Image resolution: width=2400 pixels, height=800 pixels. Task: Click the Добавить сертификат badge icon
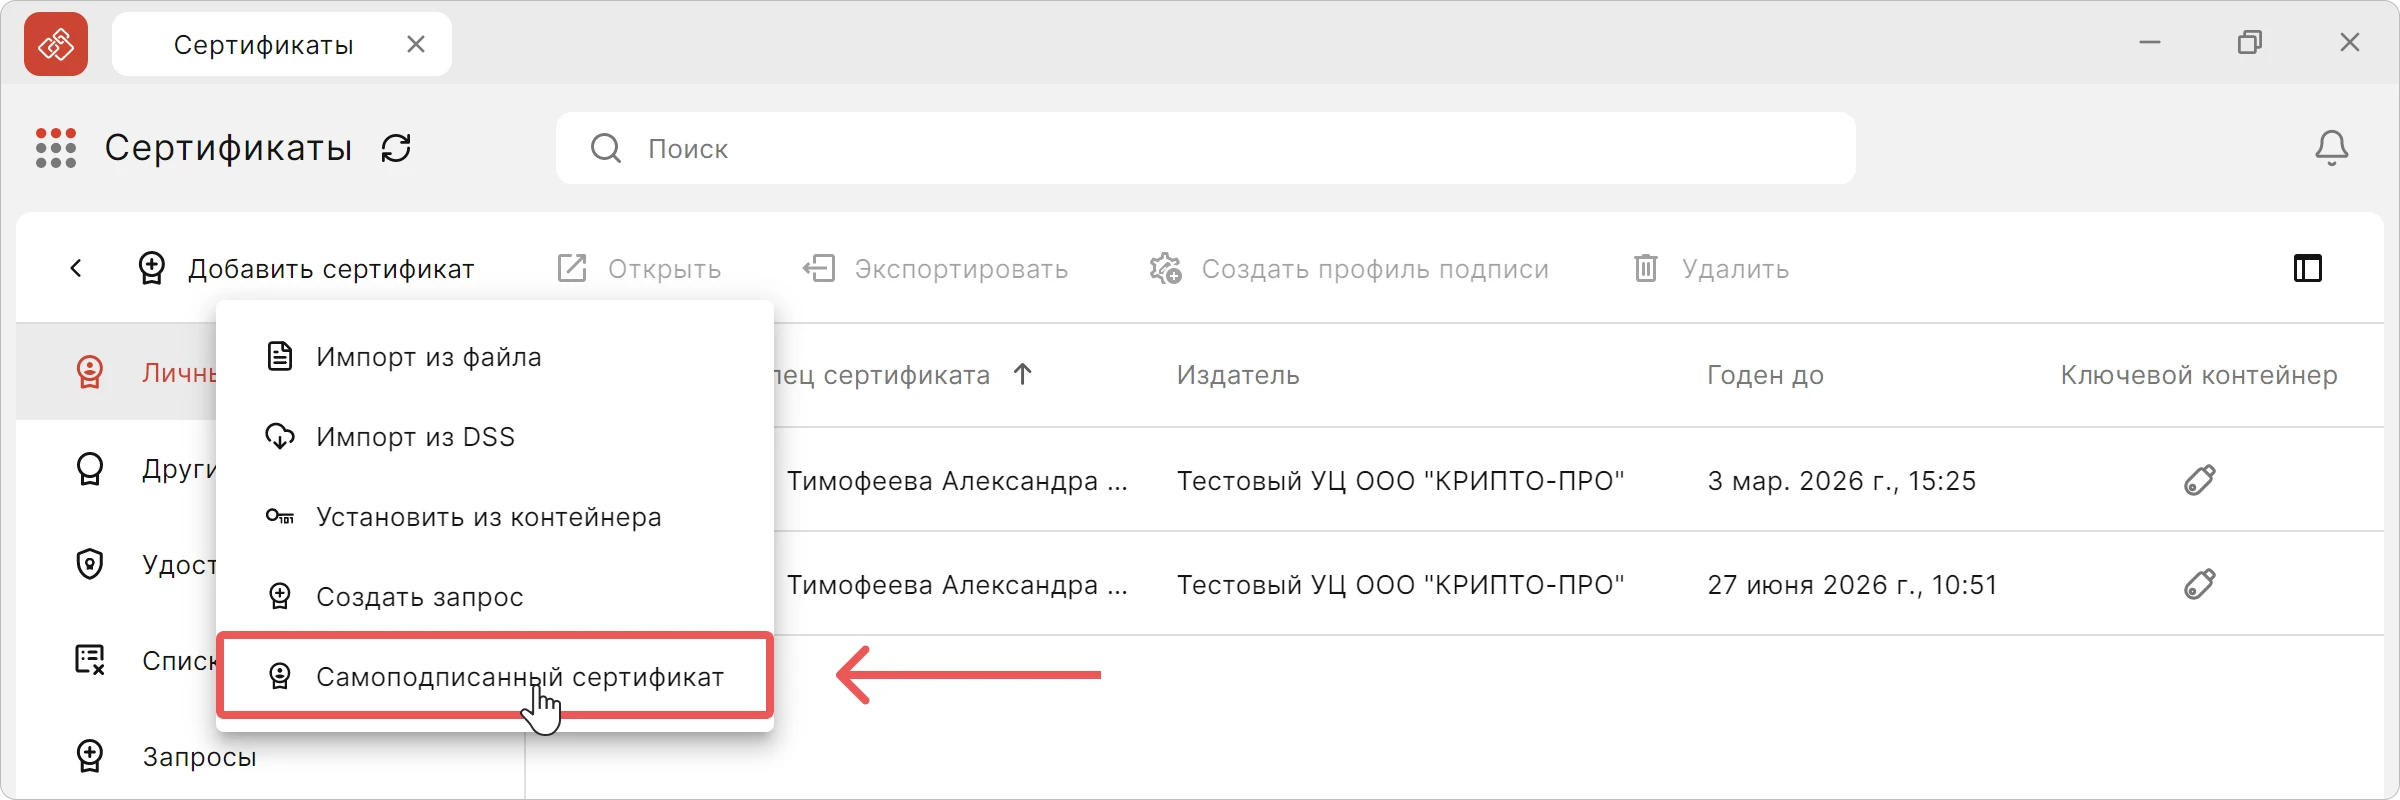coord(151,268)
